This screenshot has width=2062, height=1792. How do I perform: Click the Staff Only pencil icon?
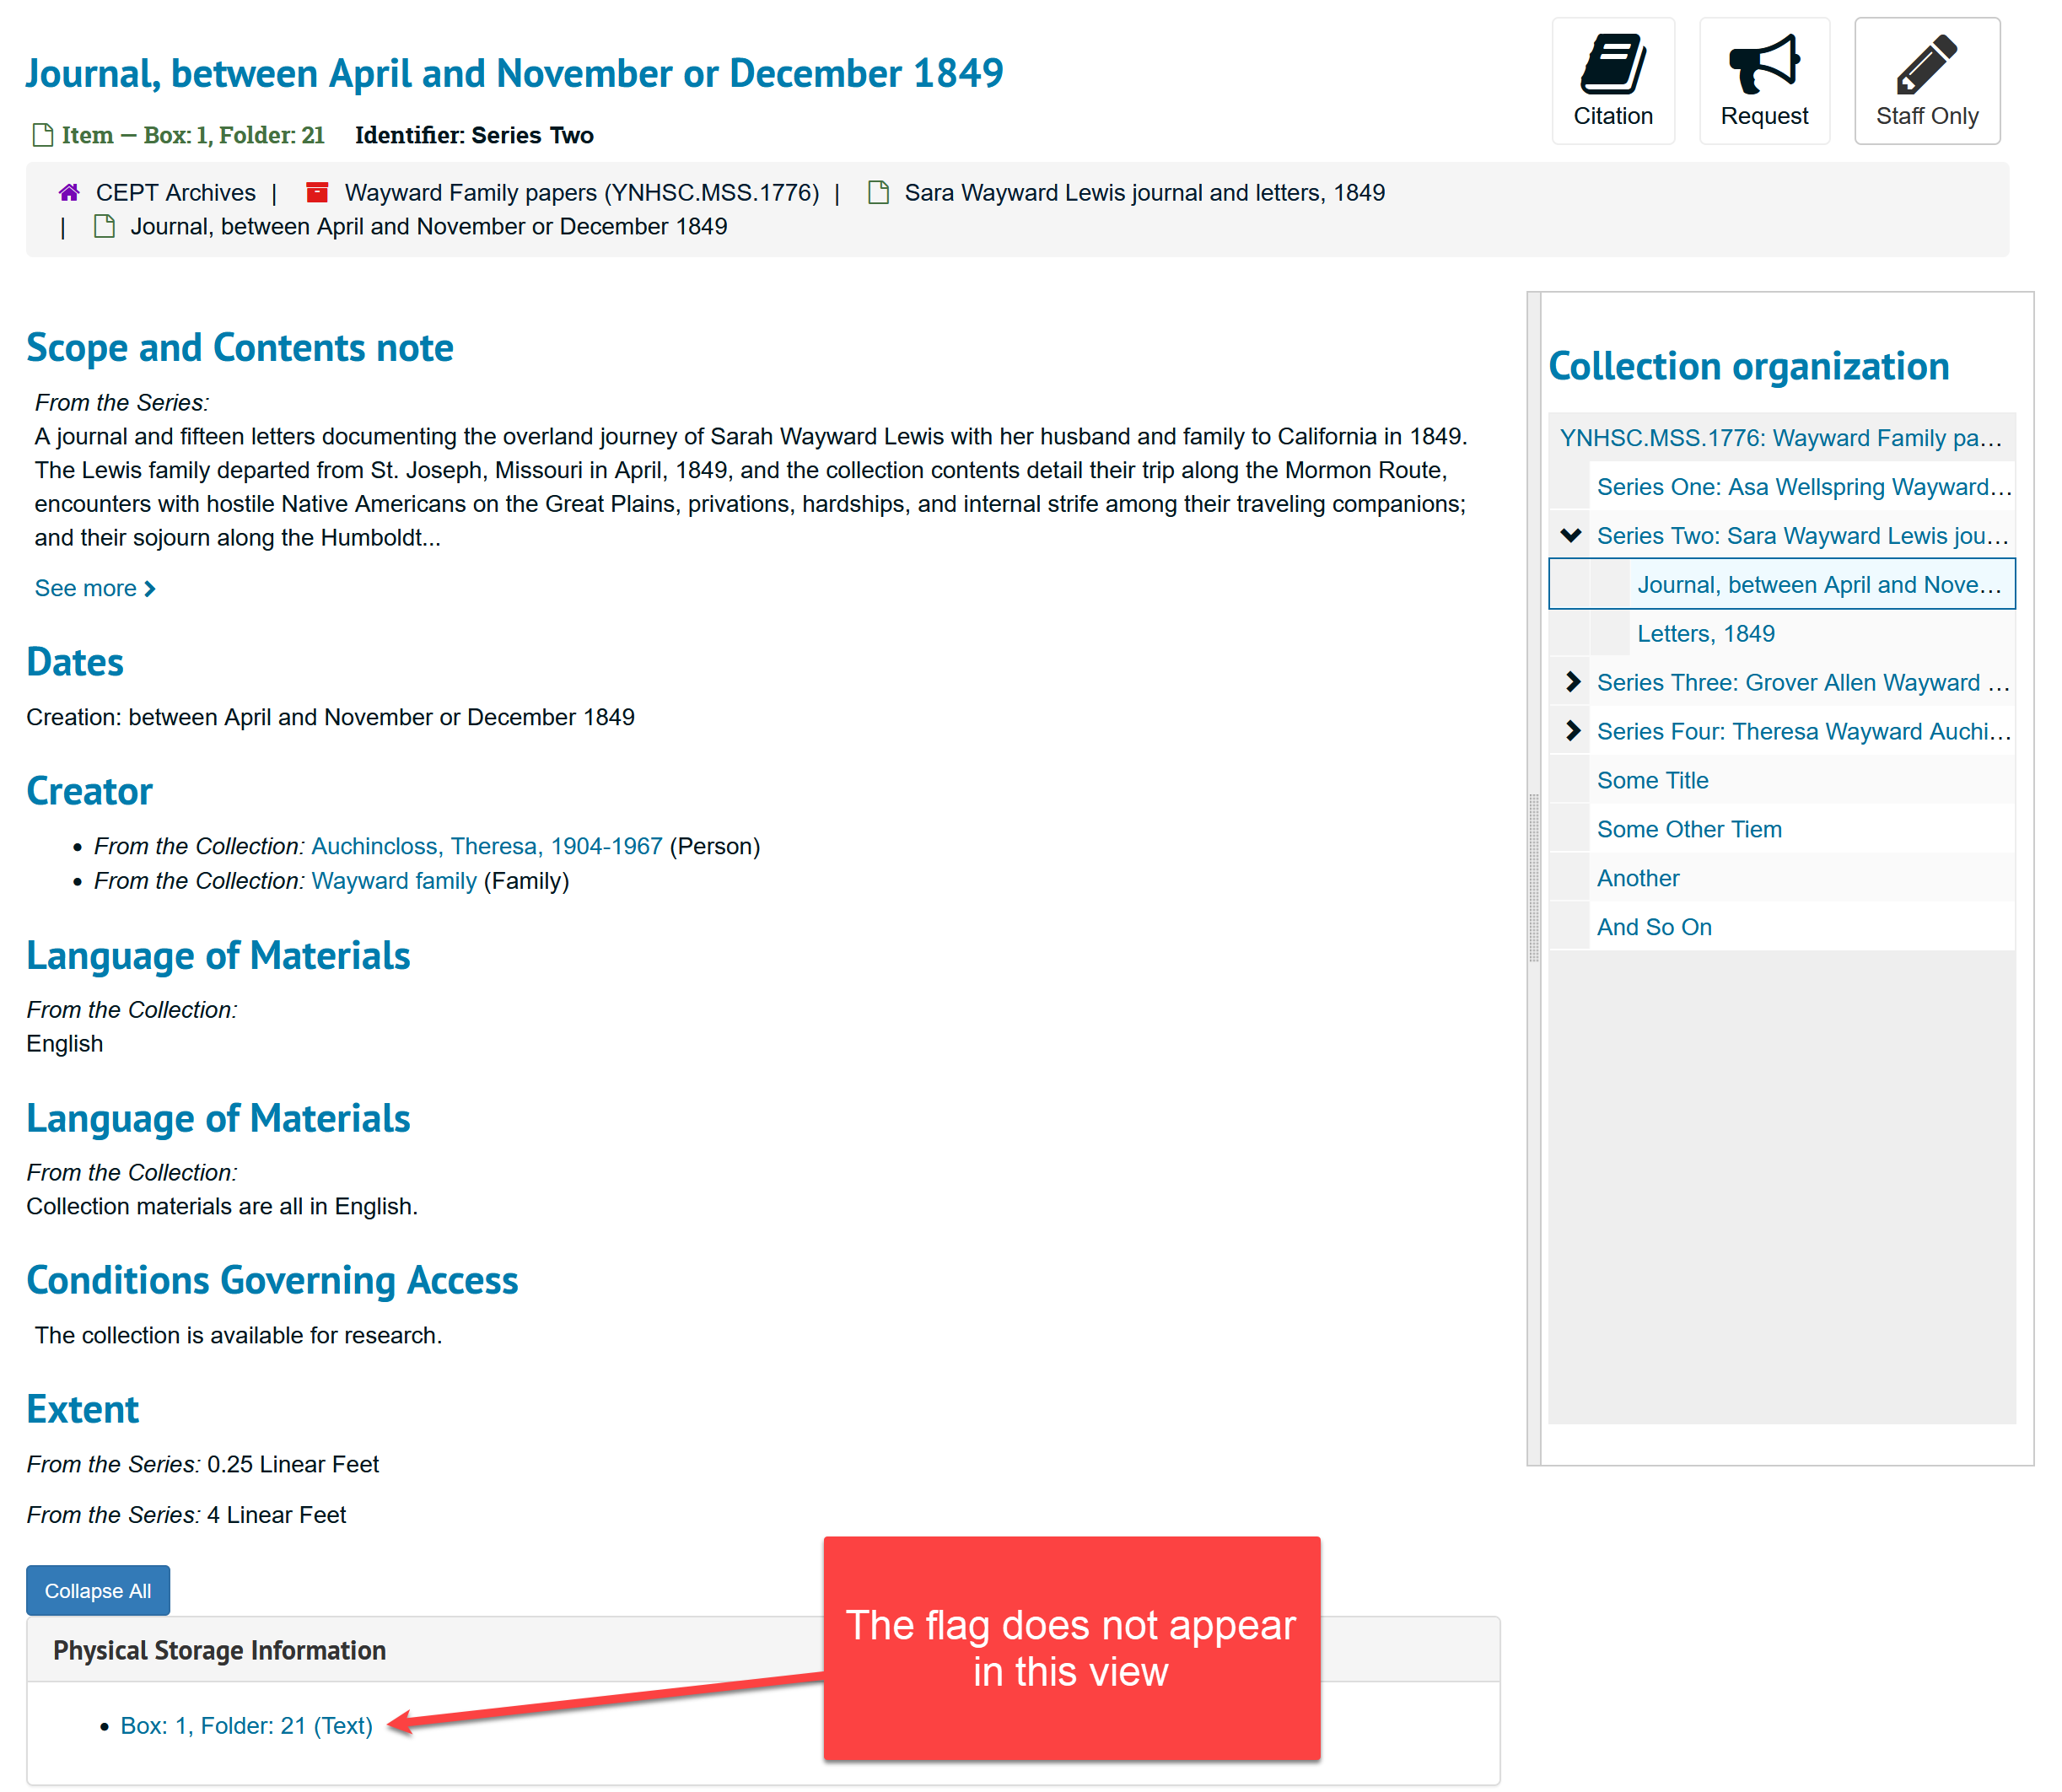[x=1926, y=64]
